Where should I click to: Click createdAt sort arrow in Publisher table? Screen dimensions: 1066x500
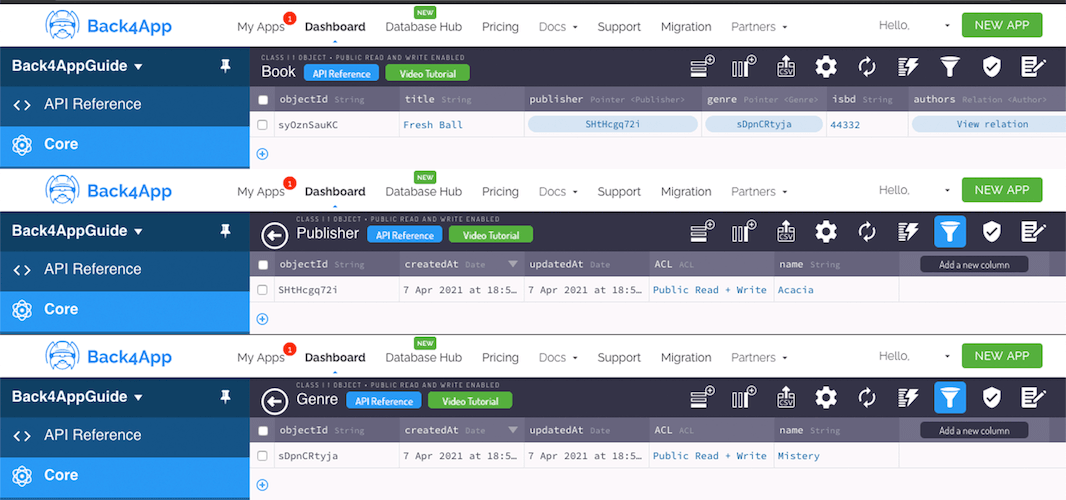[512, 265]
